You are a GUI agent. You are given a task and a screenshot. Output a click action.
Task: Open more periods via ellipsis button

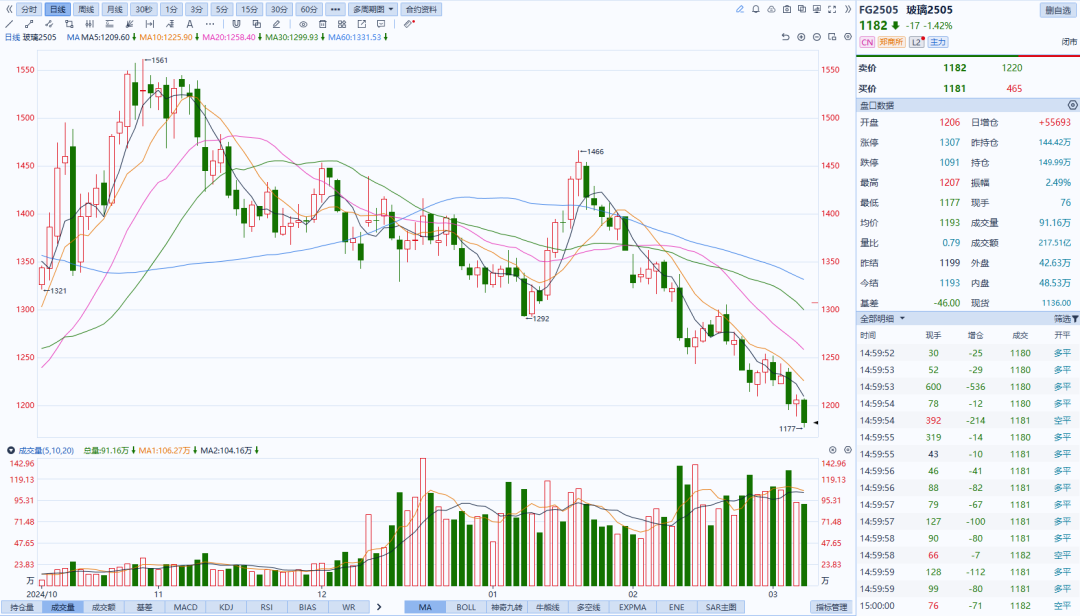click(x=335, y=10)
